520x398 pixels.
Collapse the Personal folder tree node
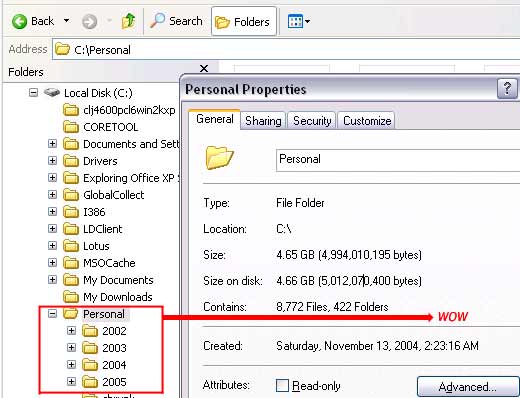[52, 313]
